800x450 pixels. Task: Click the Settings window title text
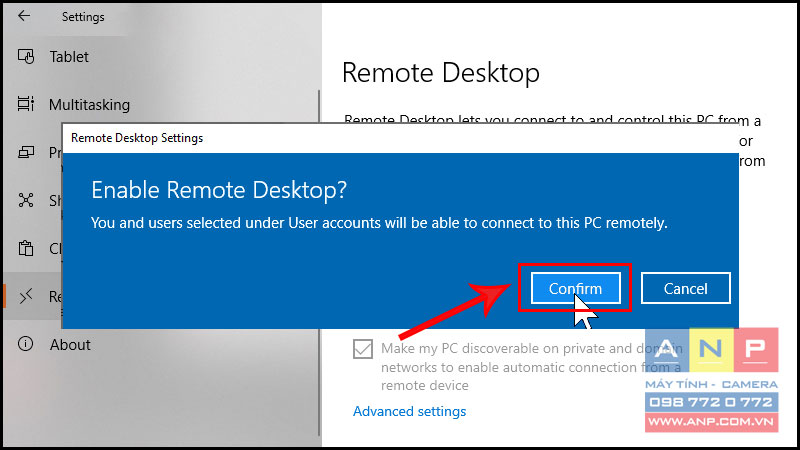coord(83,17)
